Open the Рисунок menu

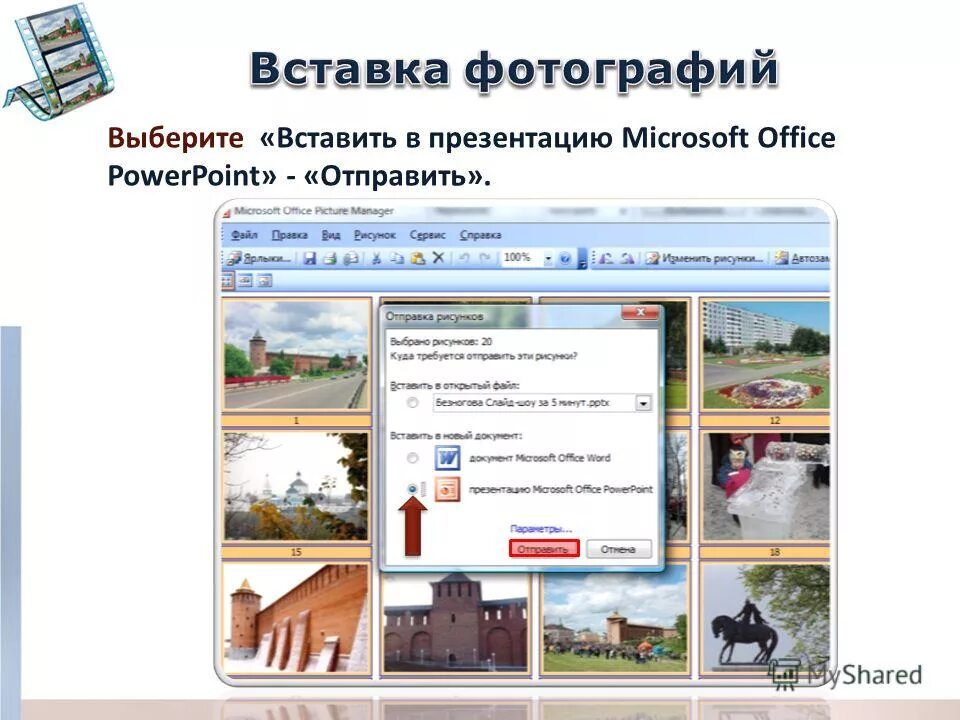(375, 235)
